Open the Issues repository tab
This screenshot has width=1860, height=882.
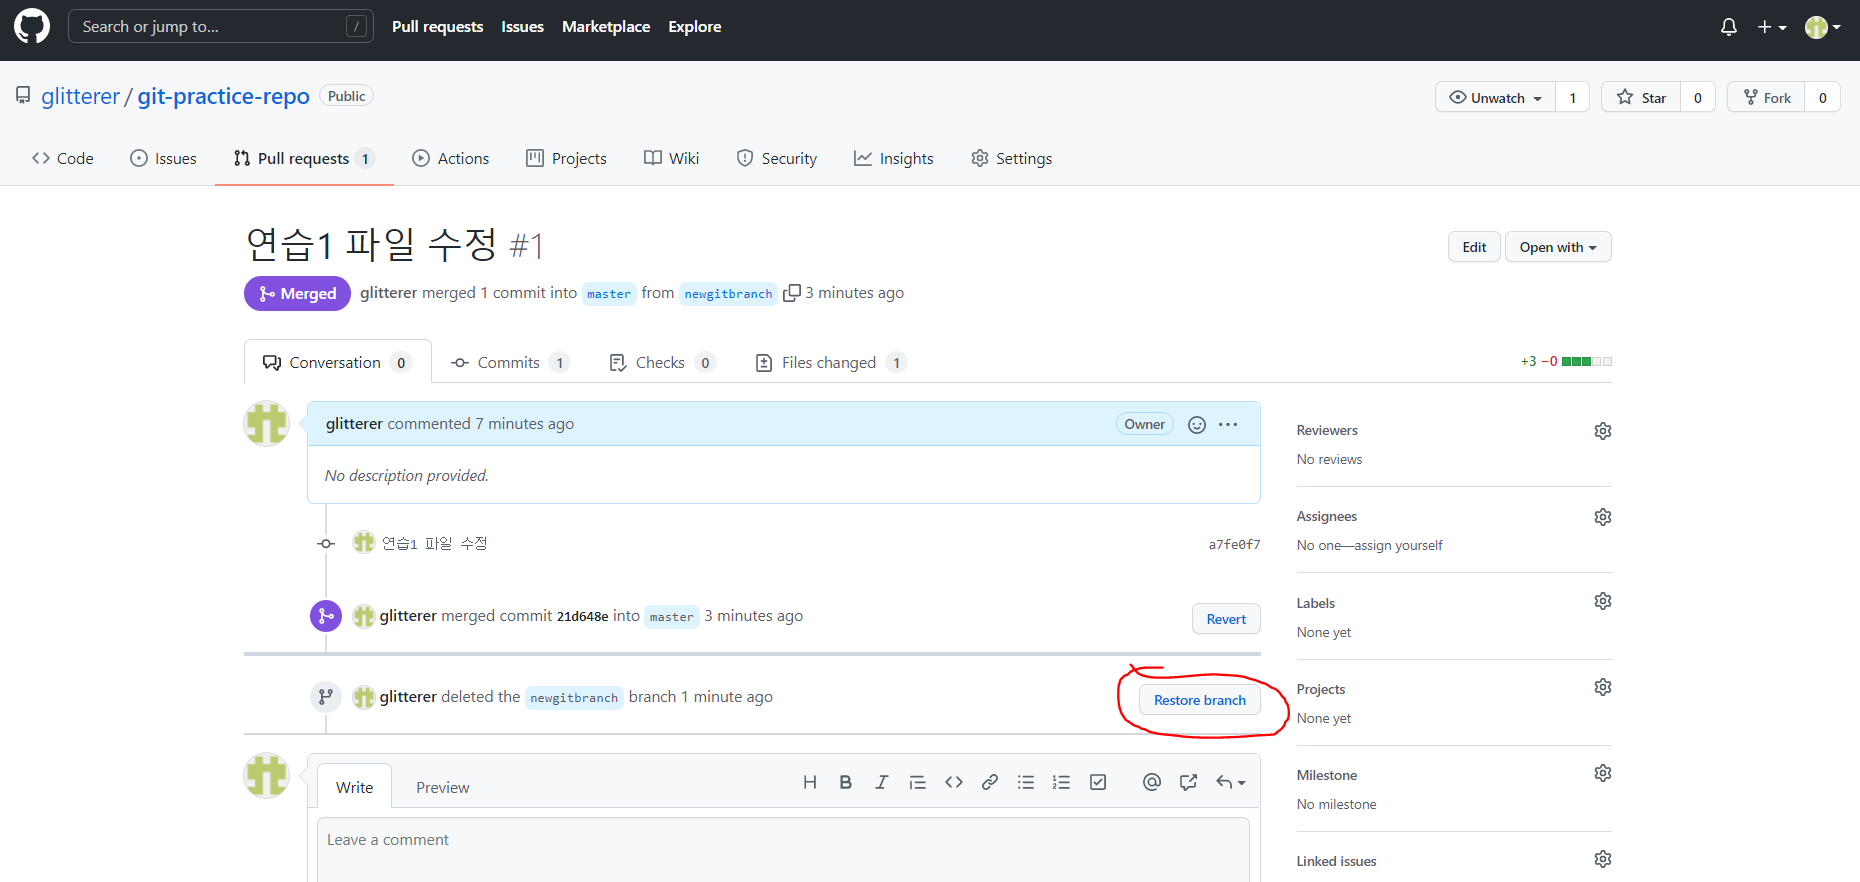point(164,158)
